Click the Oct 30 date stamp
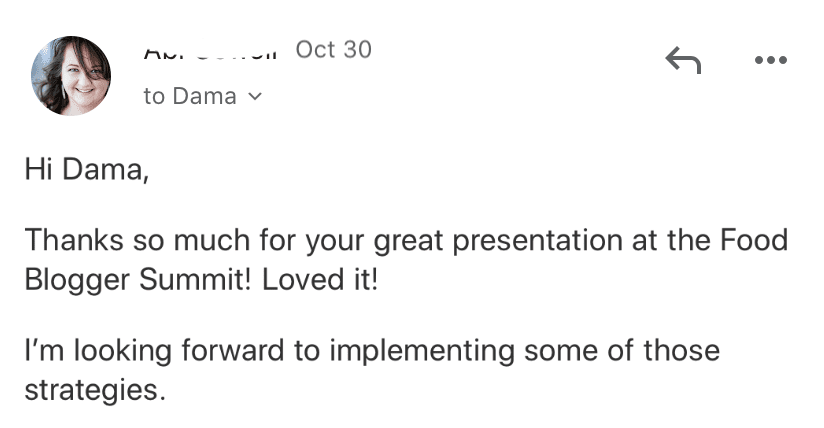Viewport: 824px width, 428px height. [334, 50]
